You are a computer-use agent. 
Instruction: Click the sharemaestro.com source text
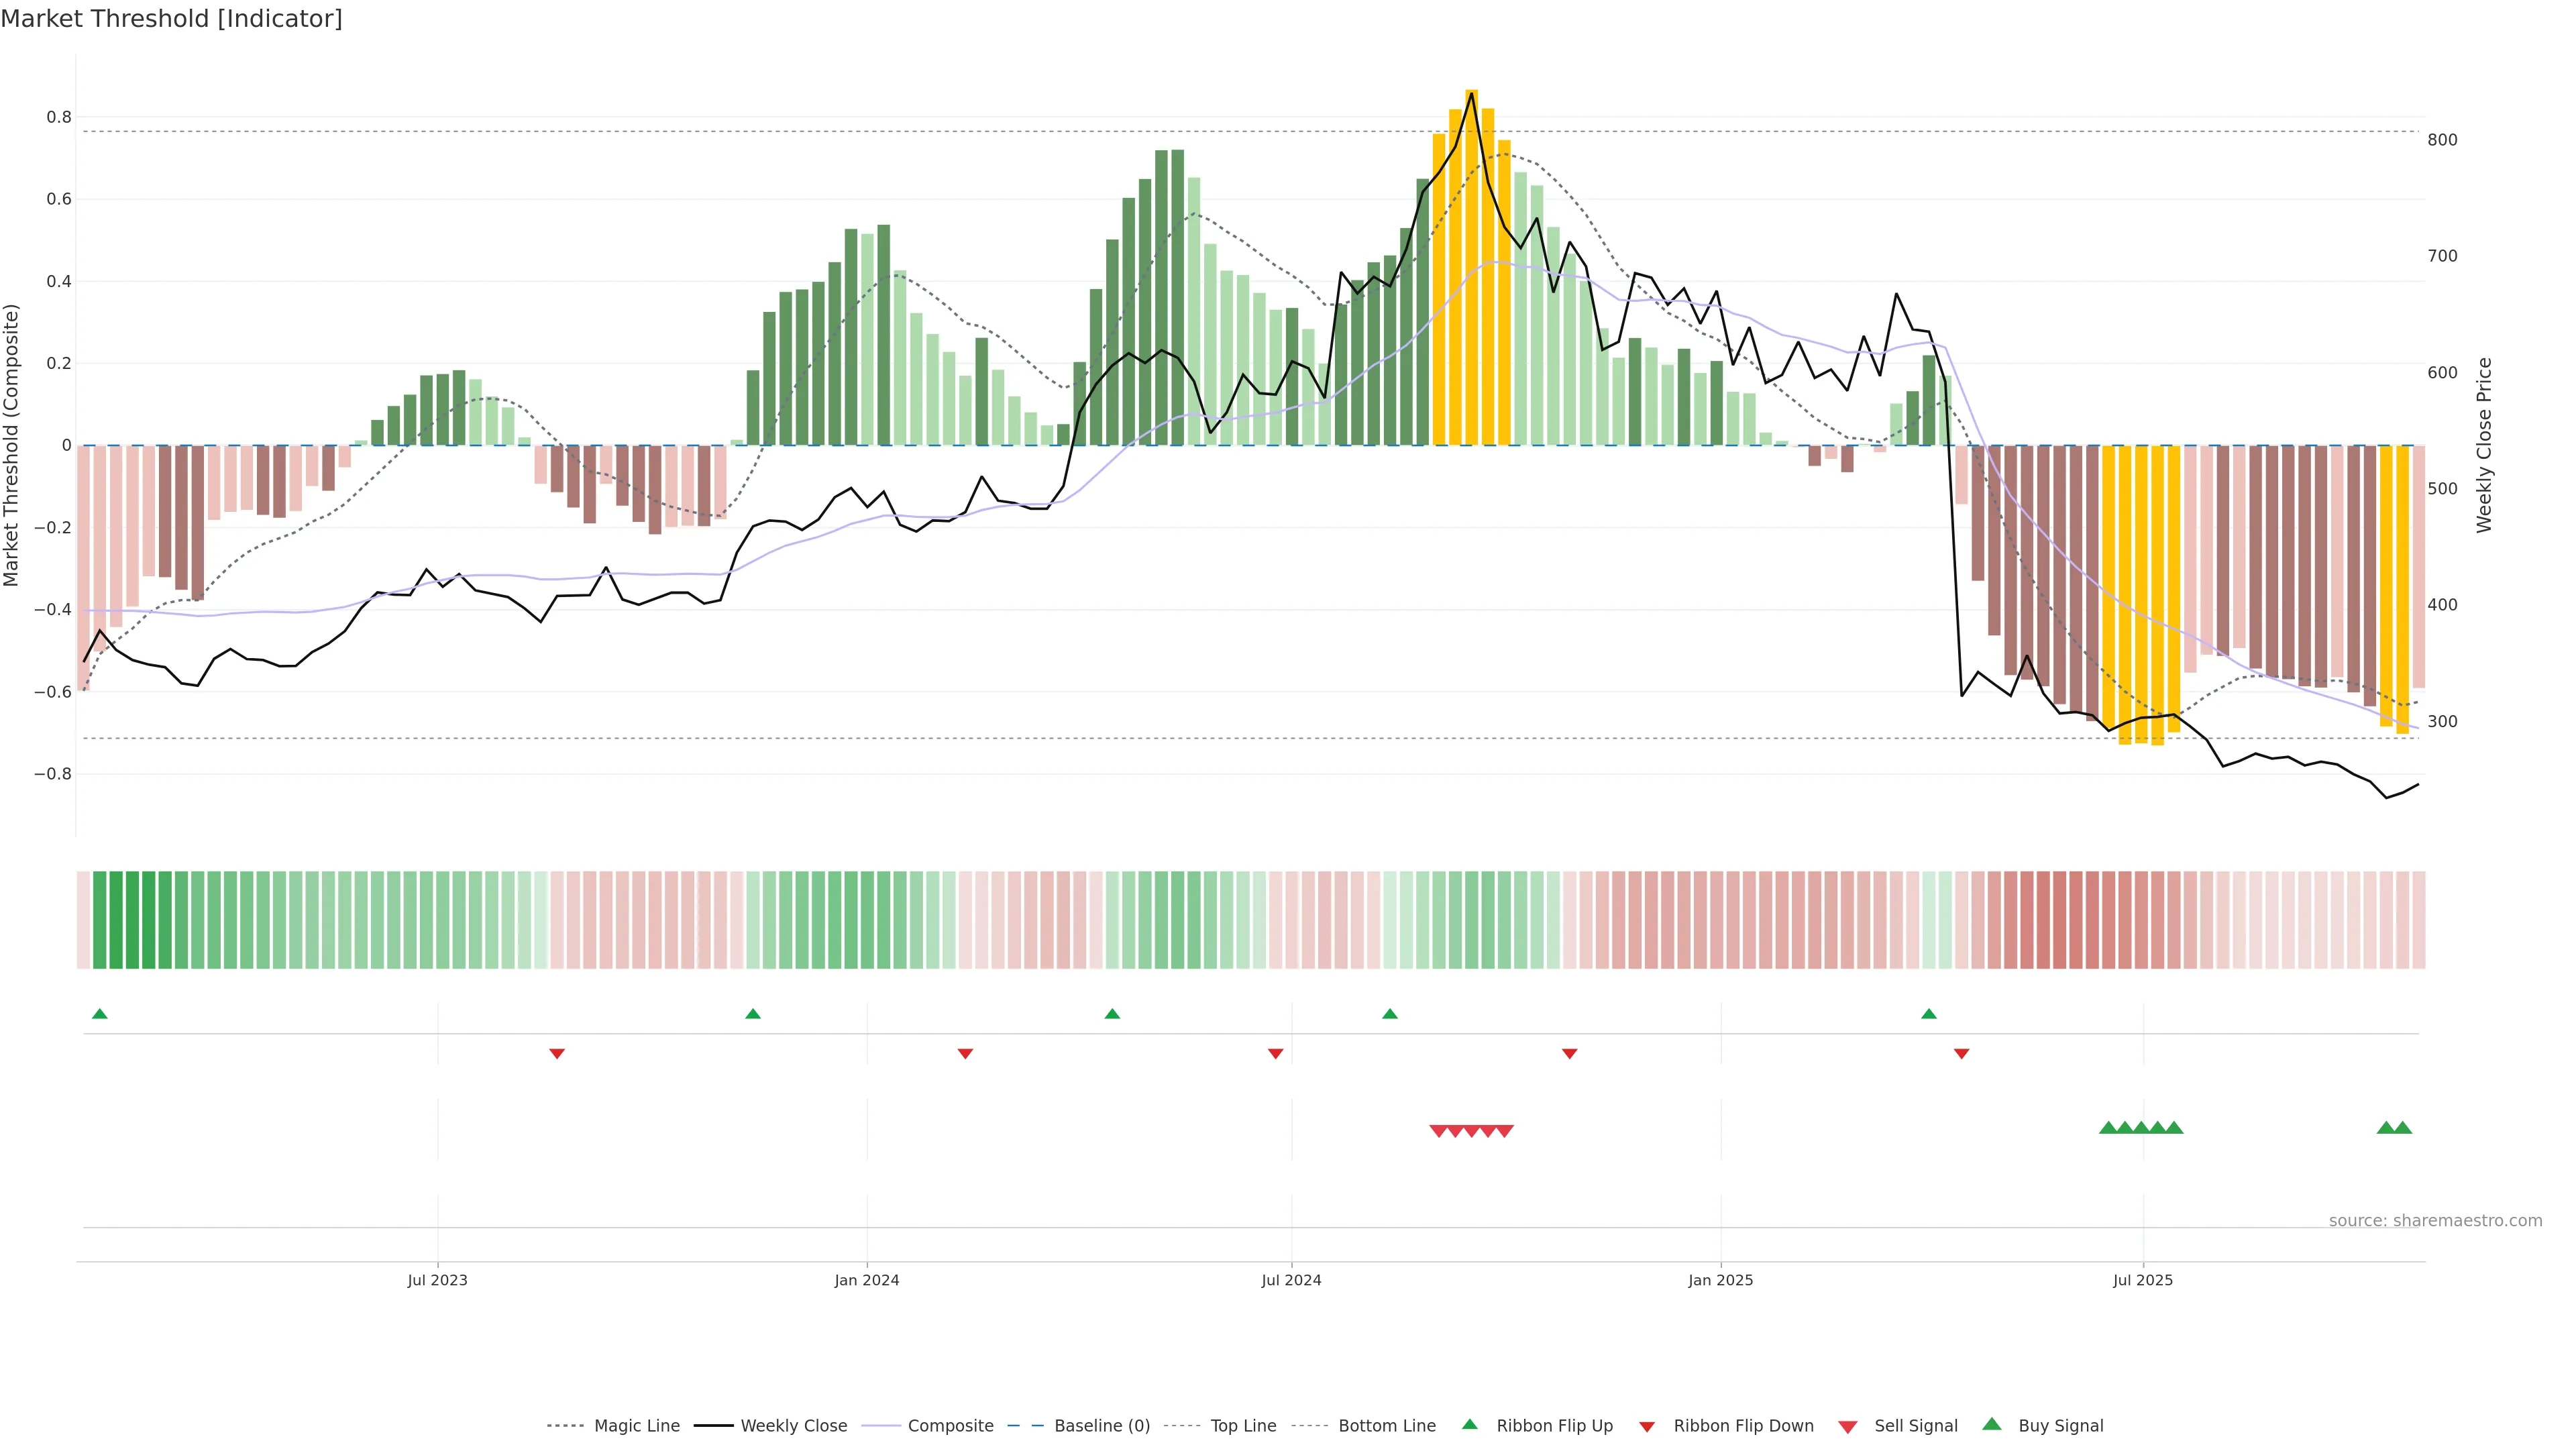click(2435, 1221)
